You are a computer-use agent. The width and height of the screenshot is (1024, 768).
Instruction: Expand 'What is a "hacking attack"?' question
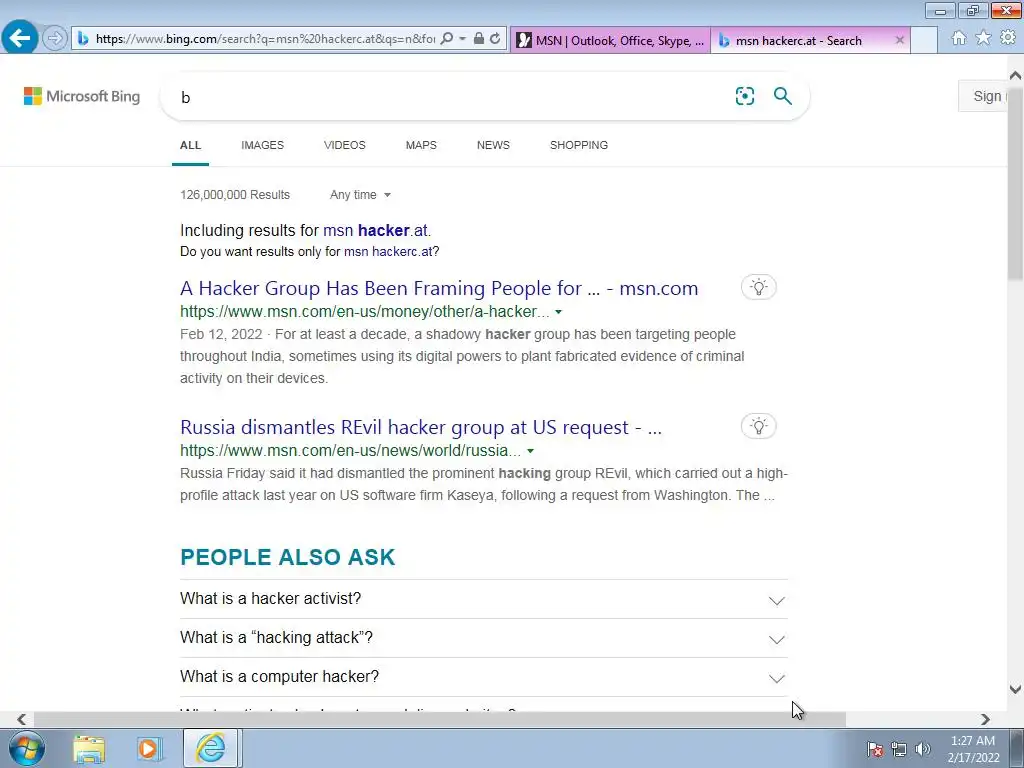pyautogui.click(x=484, y=638)
